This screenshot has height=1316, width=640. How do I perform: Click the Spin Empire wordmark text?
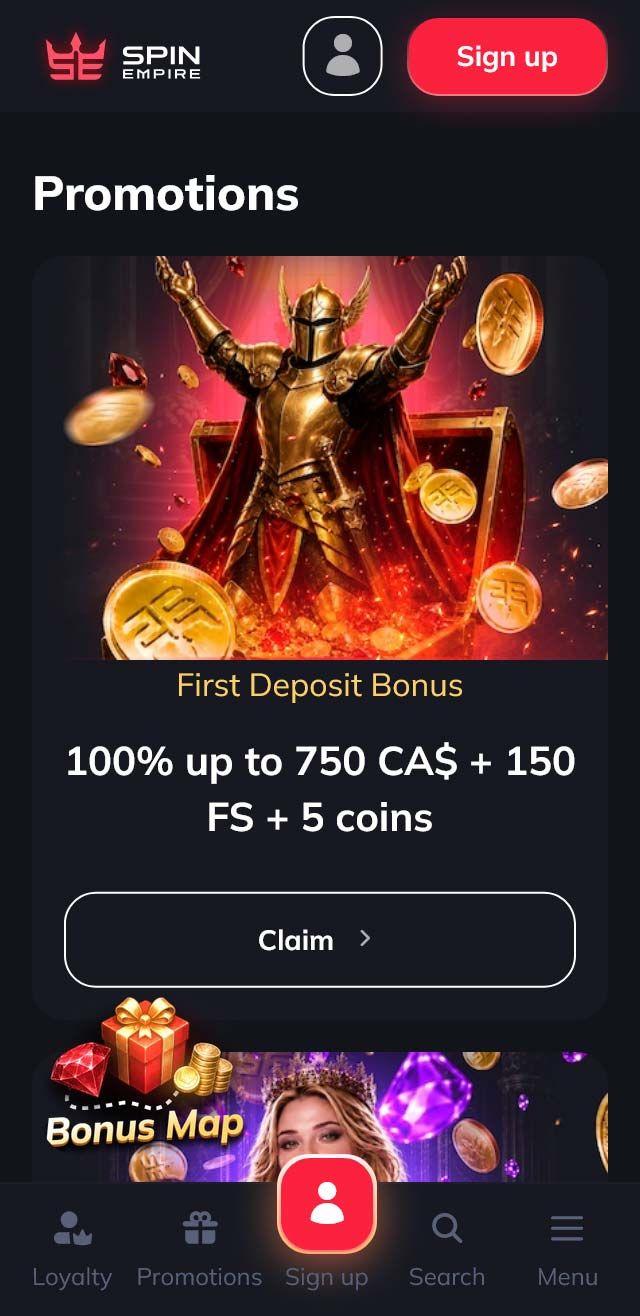tap(161, 62)
